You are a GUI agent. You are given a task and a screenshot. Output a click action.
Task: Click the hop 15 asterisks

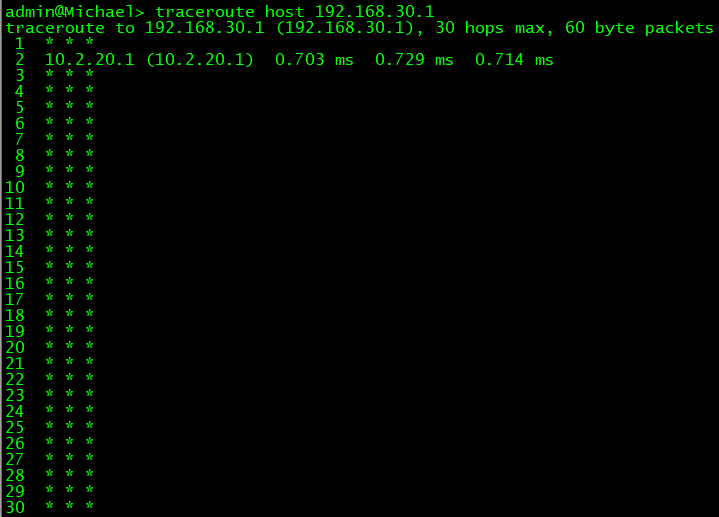tap(69, 266)
